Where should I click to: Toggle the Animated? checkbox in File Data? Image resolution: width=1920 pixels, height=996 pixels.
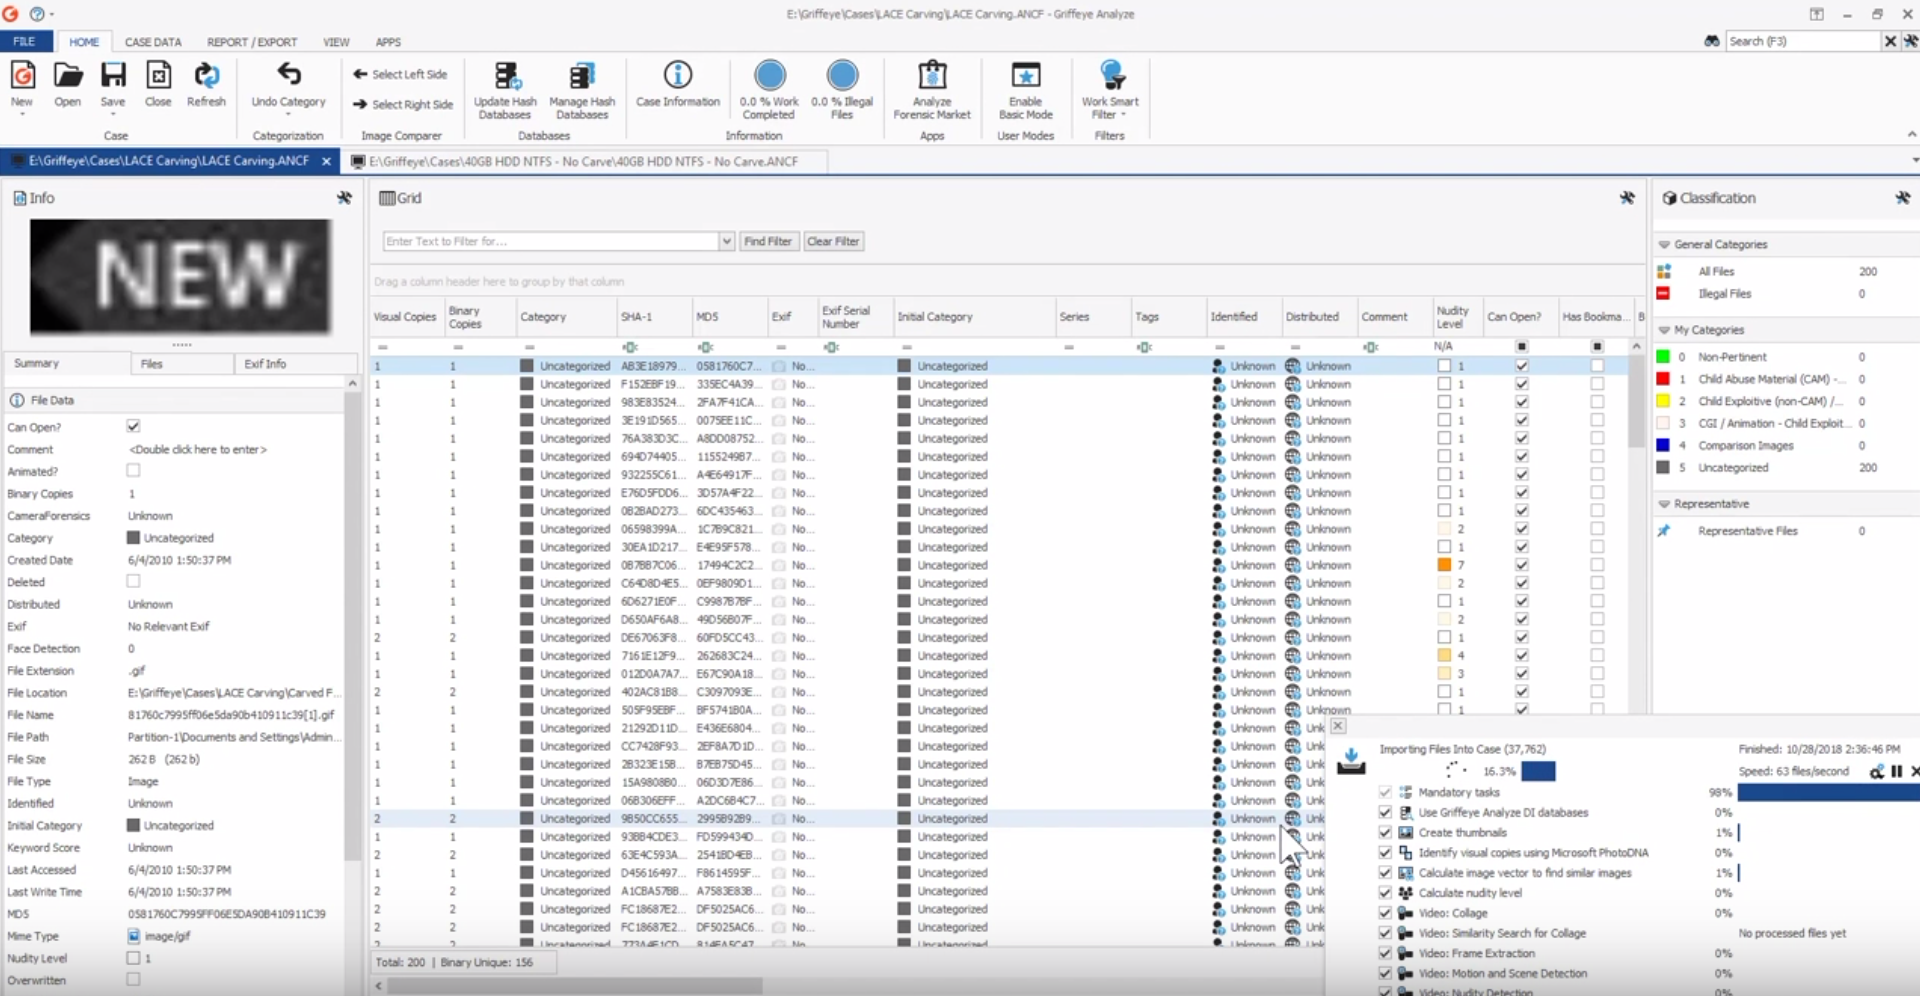[x=133, y=471]
